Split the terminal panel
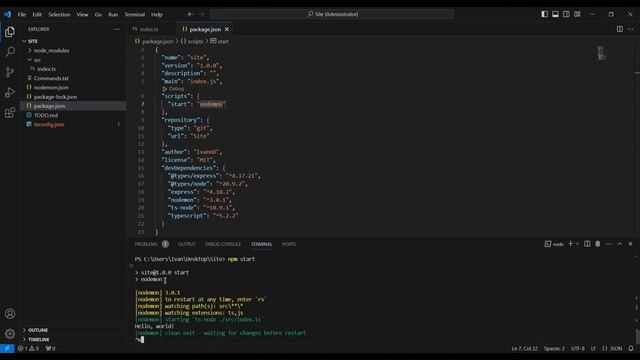Screen dimensions: 640x360 (587, 244)
